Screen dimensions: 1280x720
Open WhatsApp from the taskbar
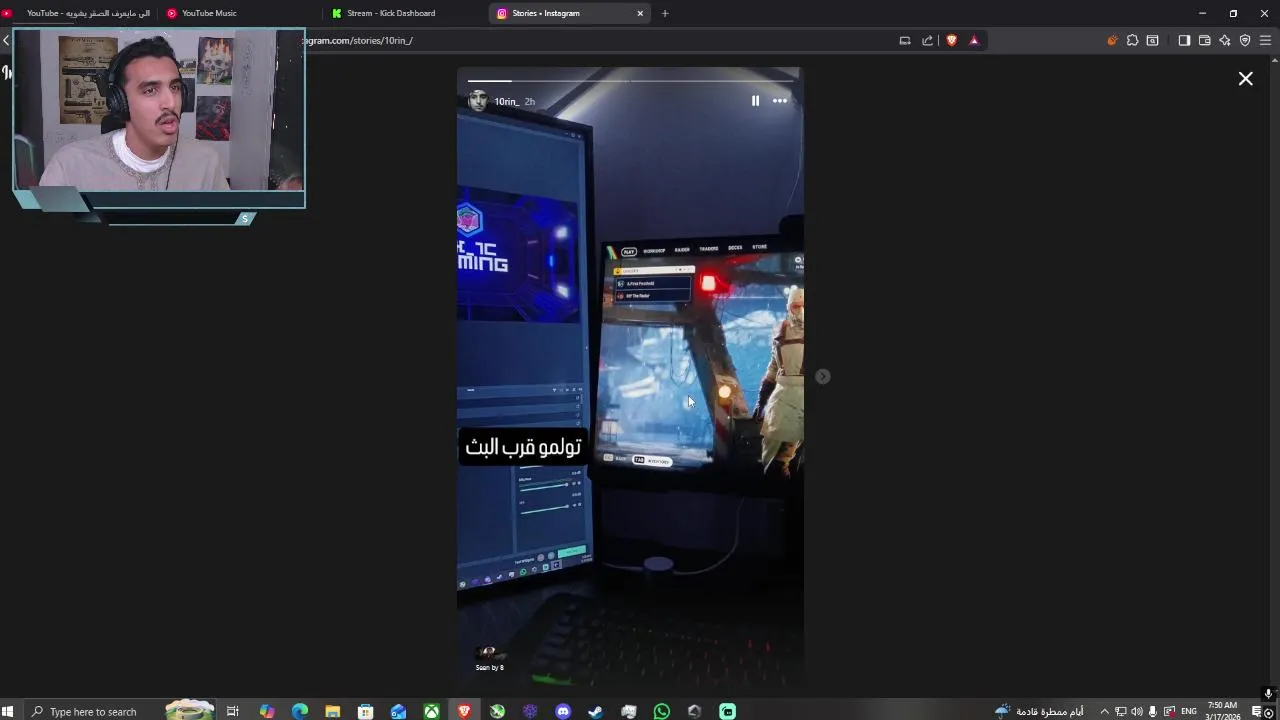coord(662,711)
